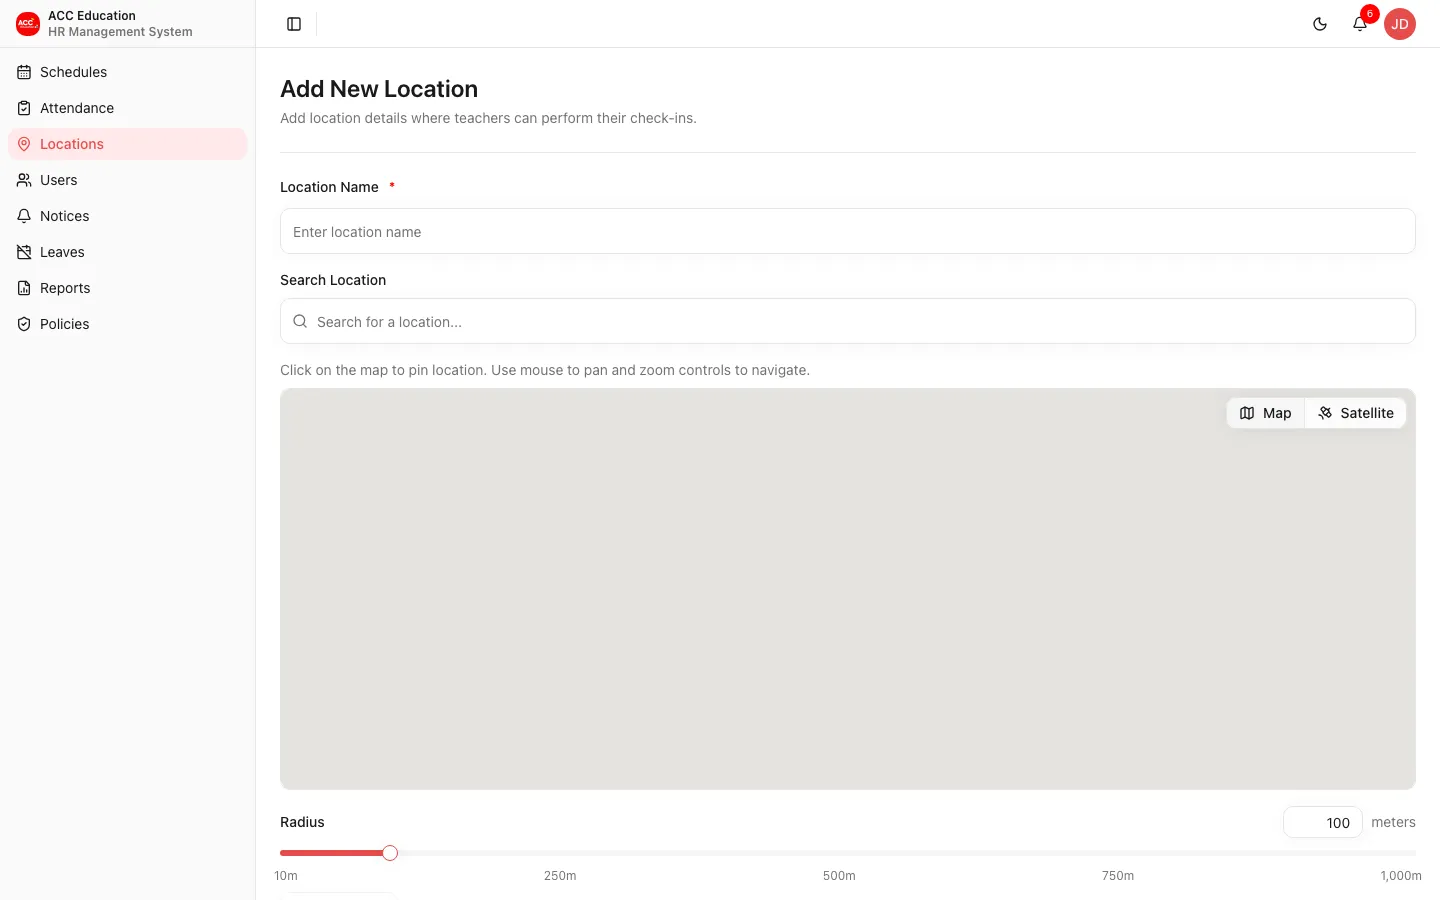Screen dimensions: 1440x900
Task: Click the 250m slider label
Action: (x=560, y=876)
